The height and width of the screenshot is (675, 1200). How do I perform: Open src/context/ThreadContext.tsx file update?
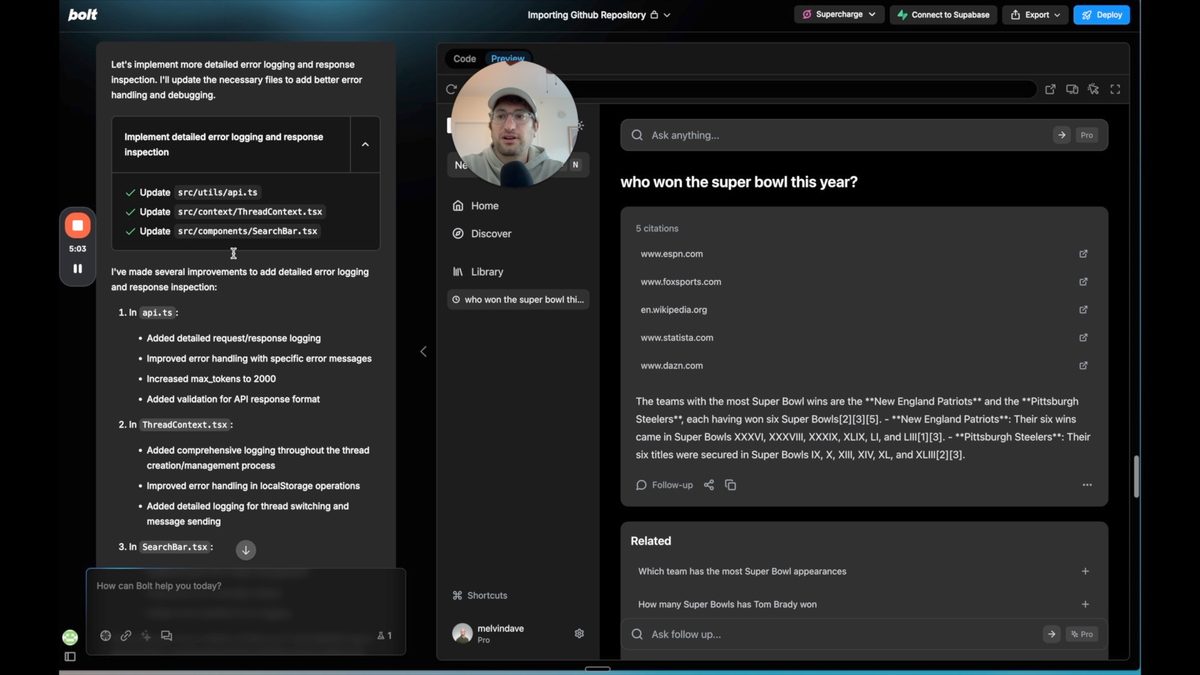(250, 212)
